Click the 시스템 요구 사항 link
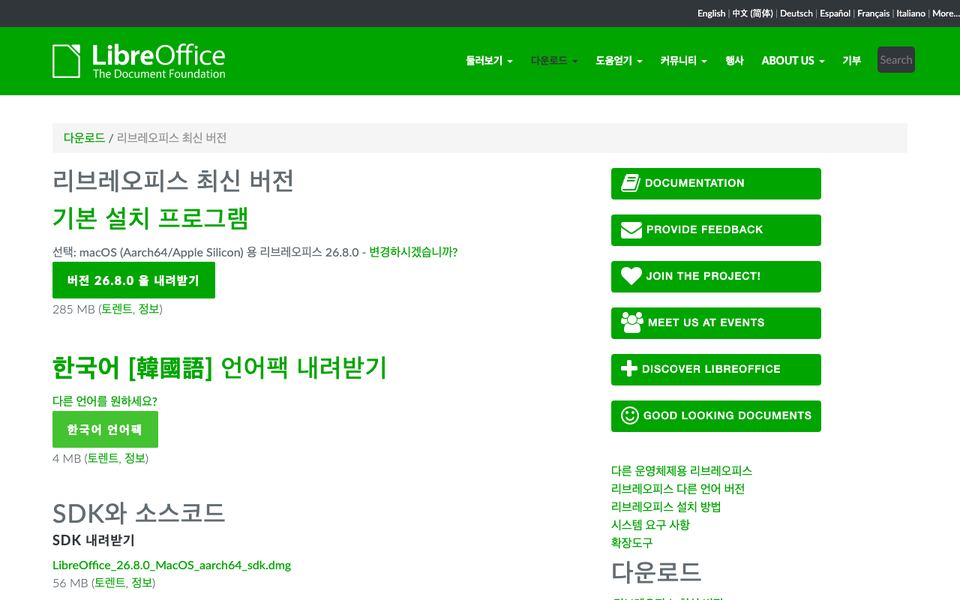 pyautogui.click(x=650, y=525)
